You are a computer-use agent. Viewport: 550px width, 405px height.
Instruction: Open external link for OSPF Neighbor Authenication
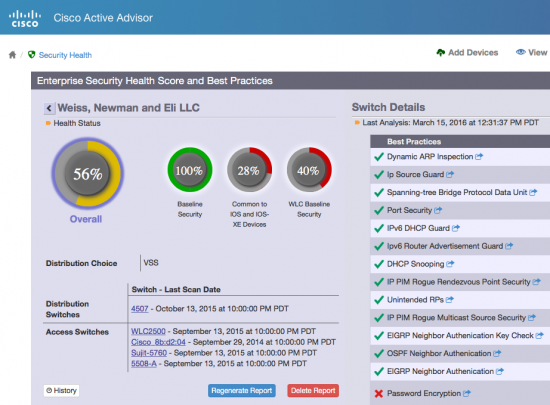(497, 353)
